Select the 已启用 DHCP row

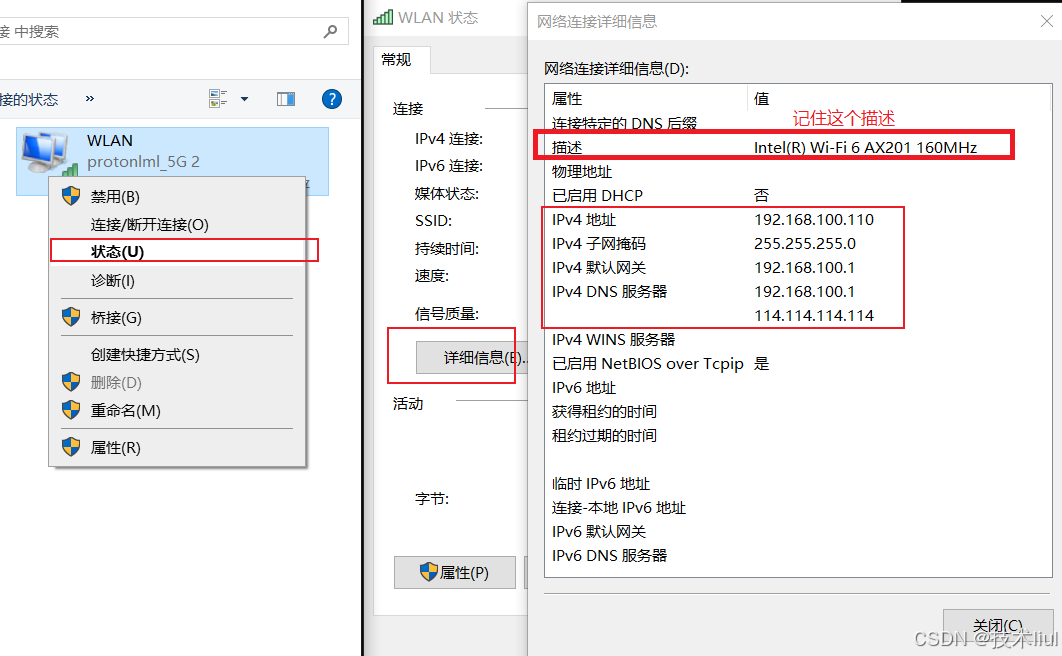[797, 196]
